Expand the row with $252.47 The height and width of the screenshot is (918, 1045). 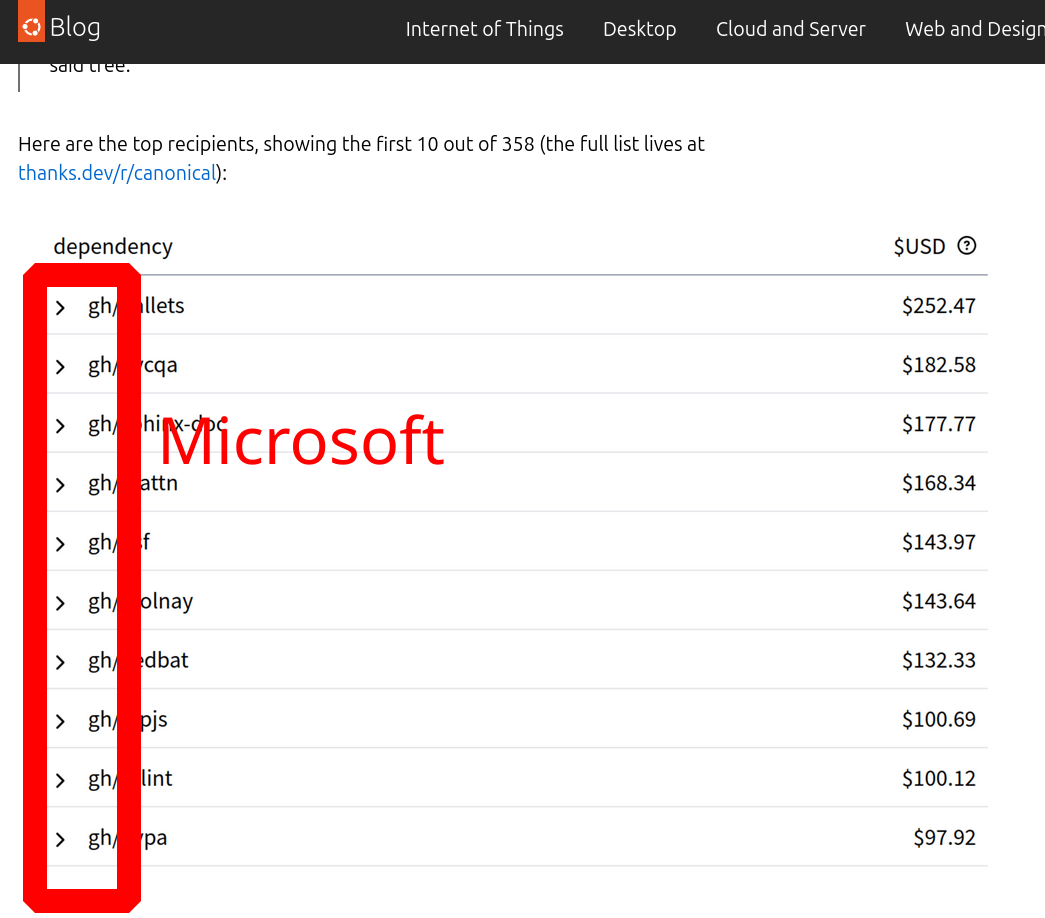point(61,307)
